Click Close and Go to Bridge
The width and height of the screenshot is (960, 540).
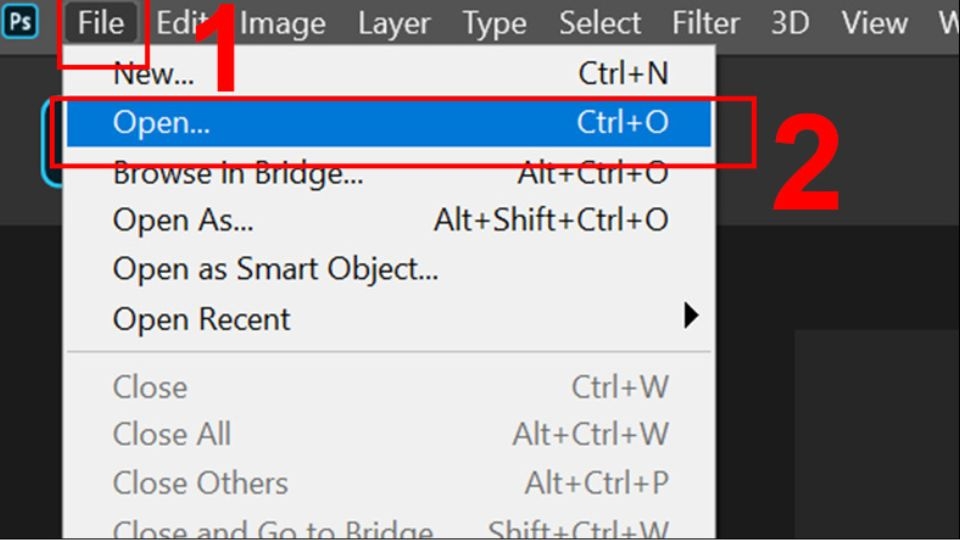[x=273, y=530]
